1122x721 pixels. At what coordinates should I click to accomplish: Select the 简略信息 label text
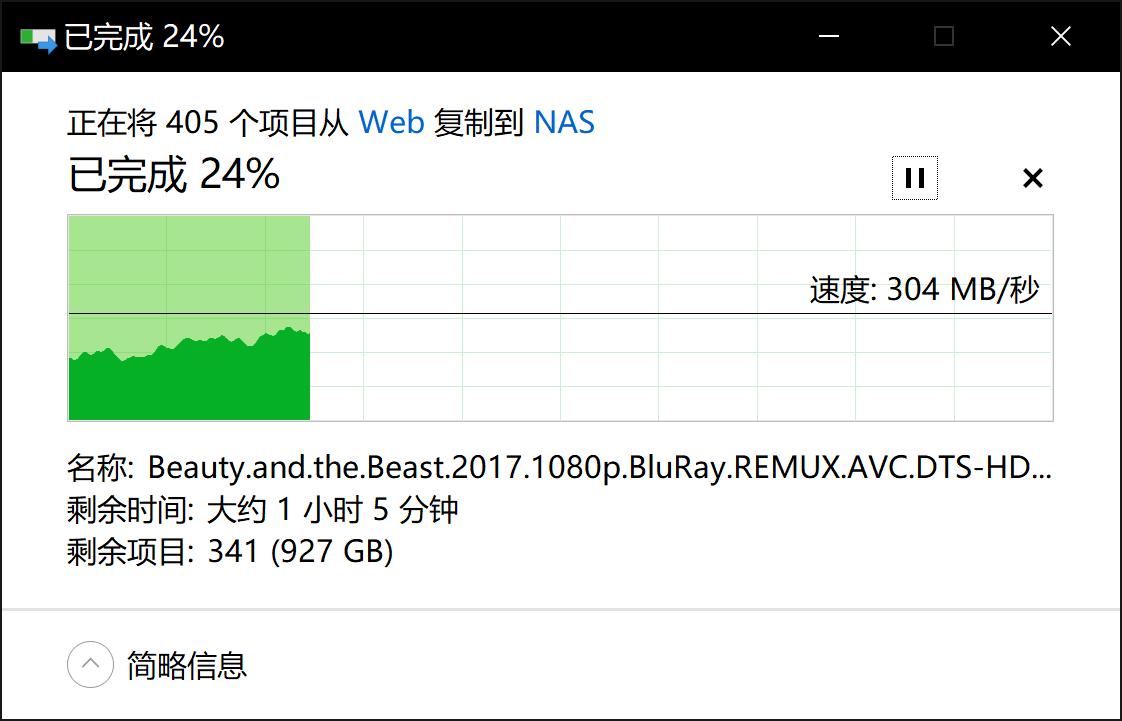(187, 664)
